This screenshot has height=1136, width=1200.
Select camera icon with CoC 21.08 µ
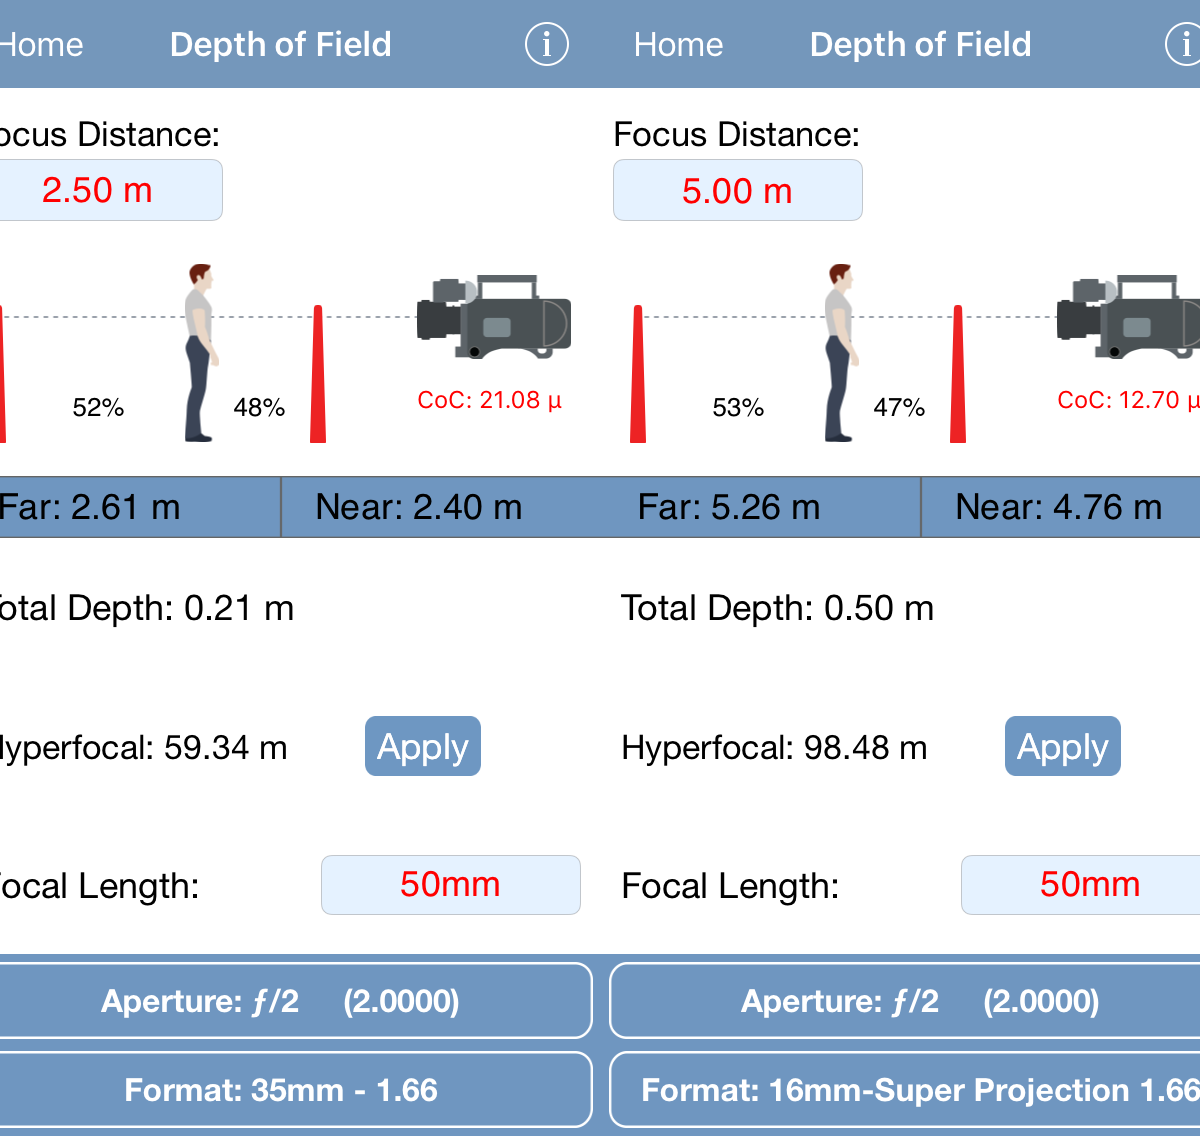click(x=493, y=316)
